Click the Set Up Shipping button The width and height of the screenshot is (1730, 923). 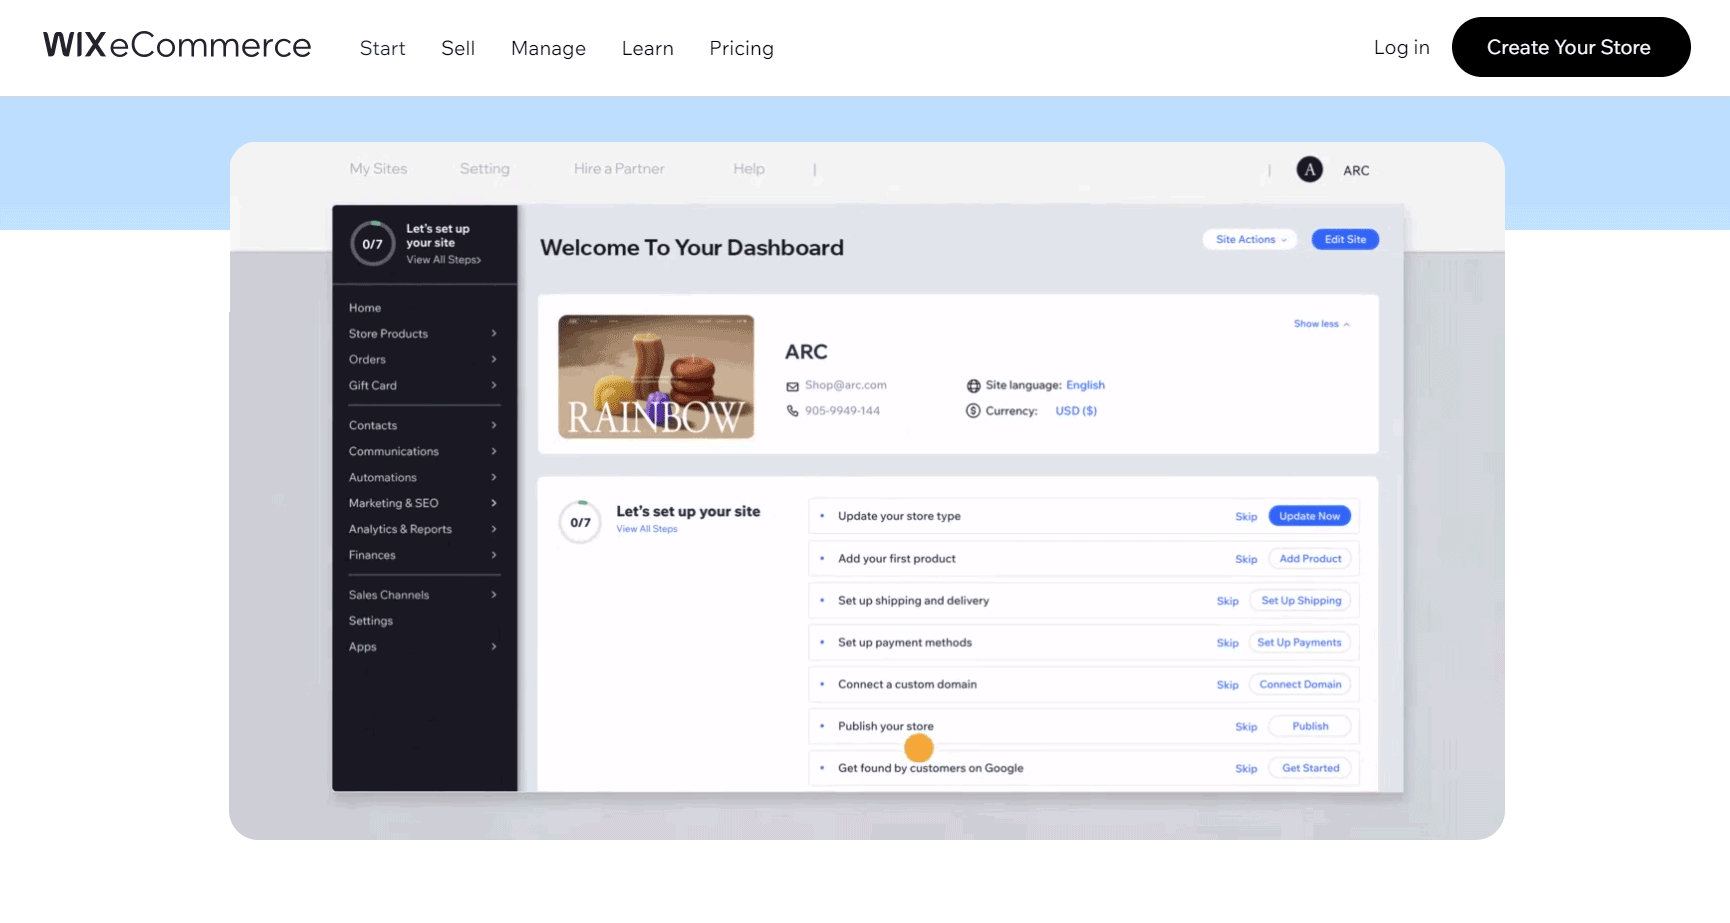tap(1300, 600)
